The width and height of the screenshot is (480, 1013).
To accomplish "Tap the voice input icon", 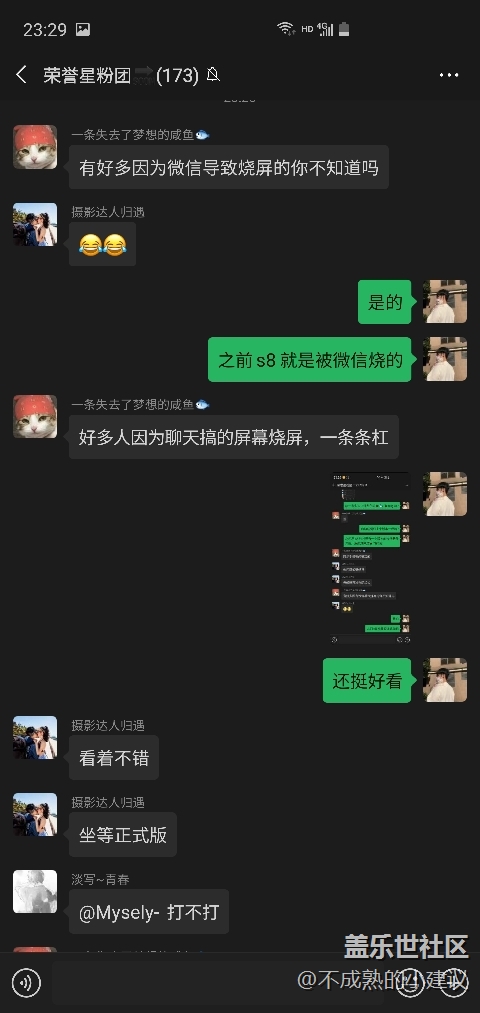I will click(26, 983).
